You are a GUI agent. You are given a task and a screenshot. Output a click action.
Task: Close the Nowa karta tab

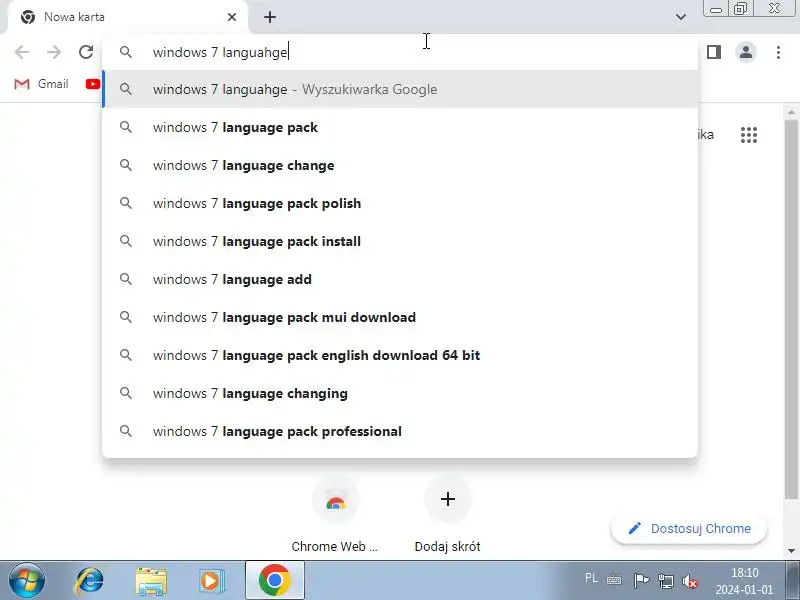click(x=232, y=17)
